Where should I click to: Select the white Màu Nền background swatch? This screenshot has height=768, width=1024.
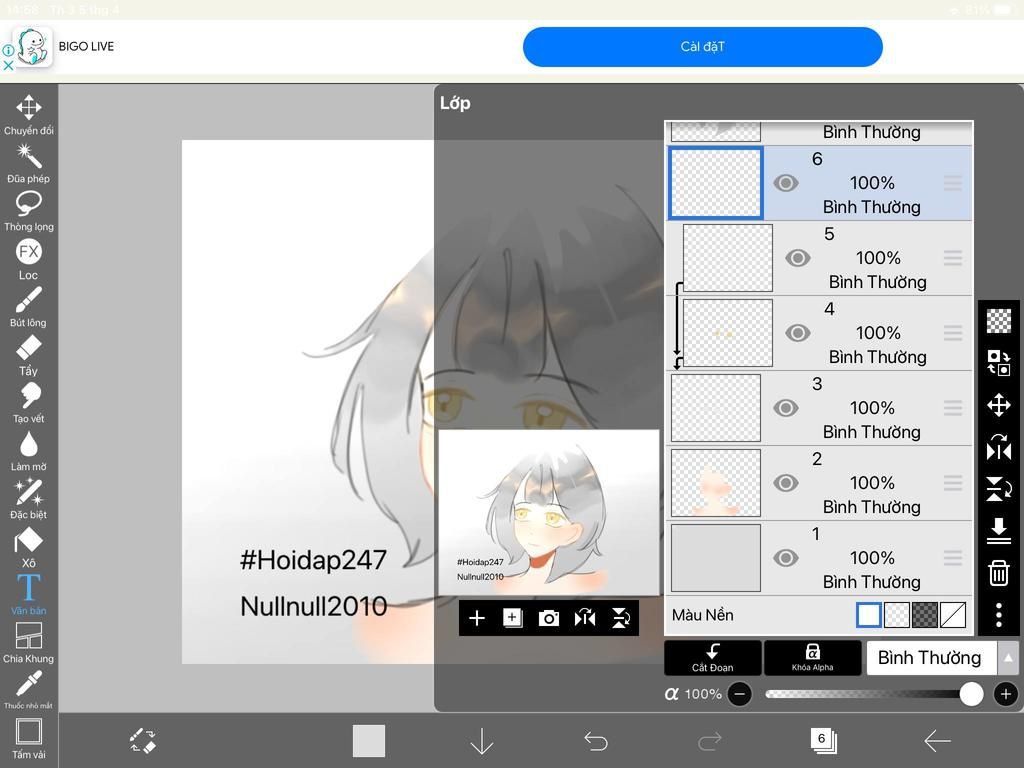point(869,615)
